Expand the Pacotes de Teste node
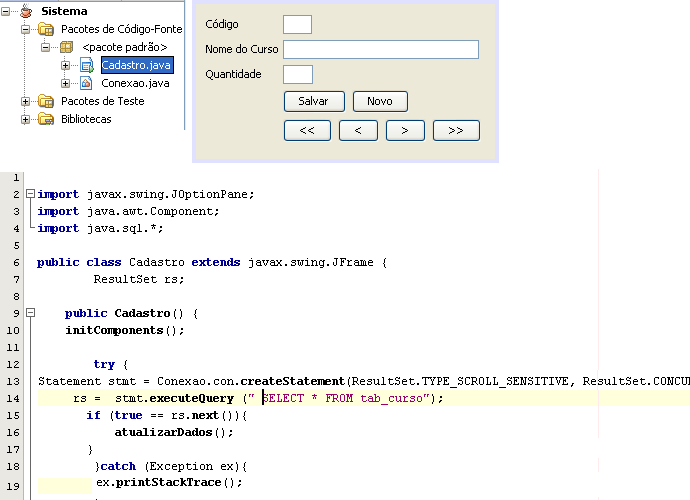Screen dimensions: 690x500 tap(26, 102)
